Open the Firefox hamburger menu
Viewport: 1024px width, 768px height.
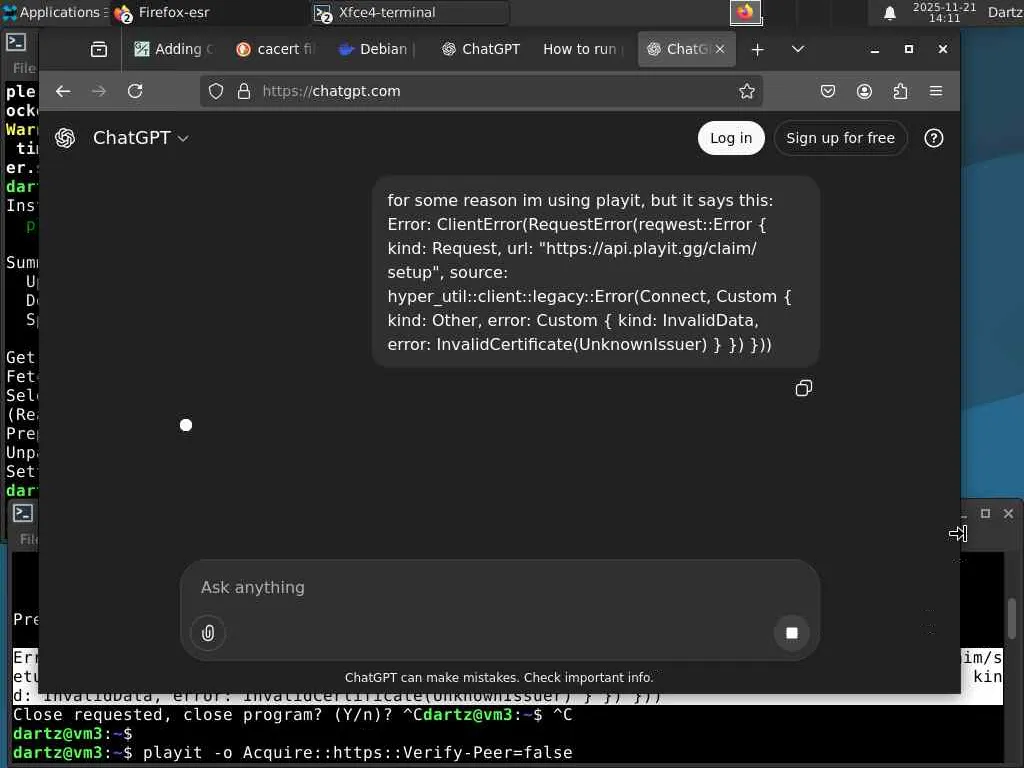tap(936, 91)
